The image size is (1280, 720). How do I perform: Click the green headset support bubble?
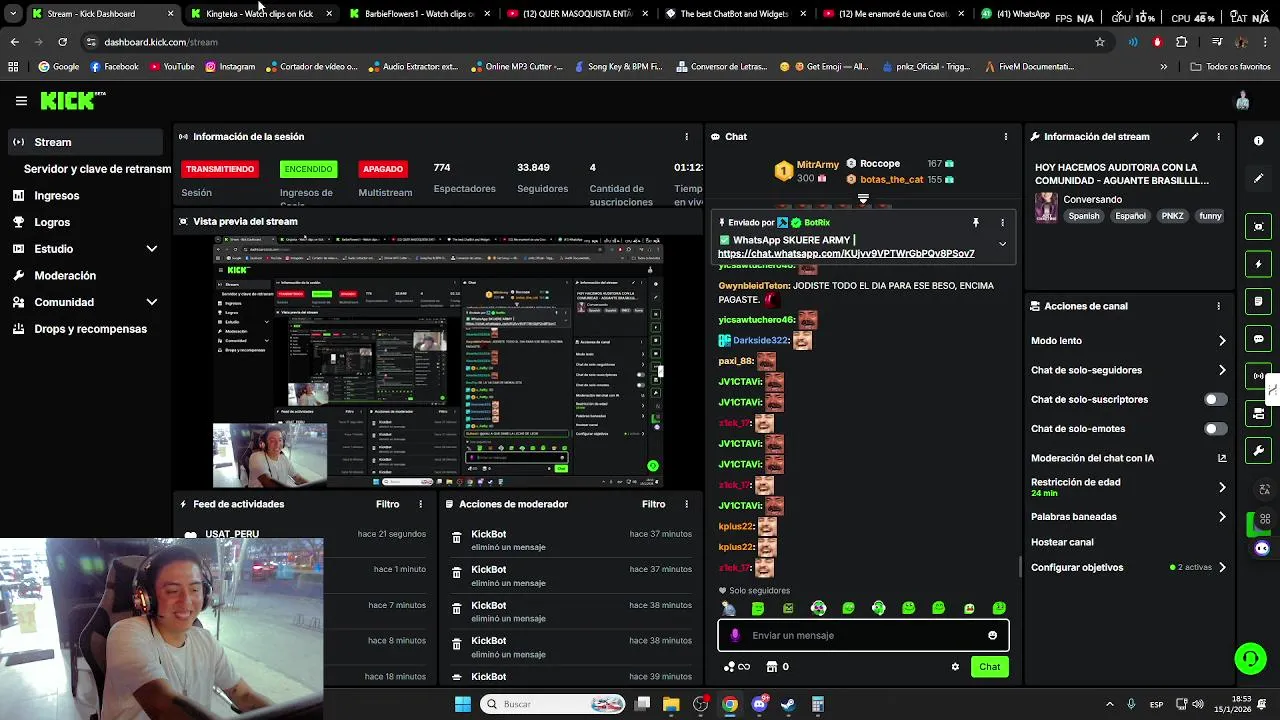1250,659
